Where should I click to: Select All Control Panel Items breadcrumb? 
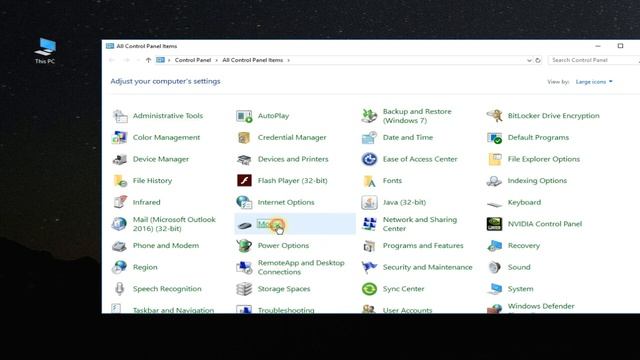(252, 60)
